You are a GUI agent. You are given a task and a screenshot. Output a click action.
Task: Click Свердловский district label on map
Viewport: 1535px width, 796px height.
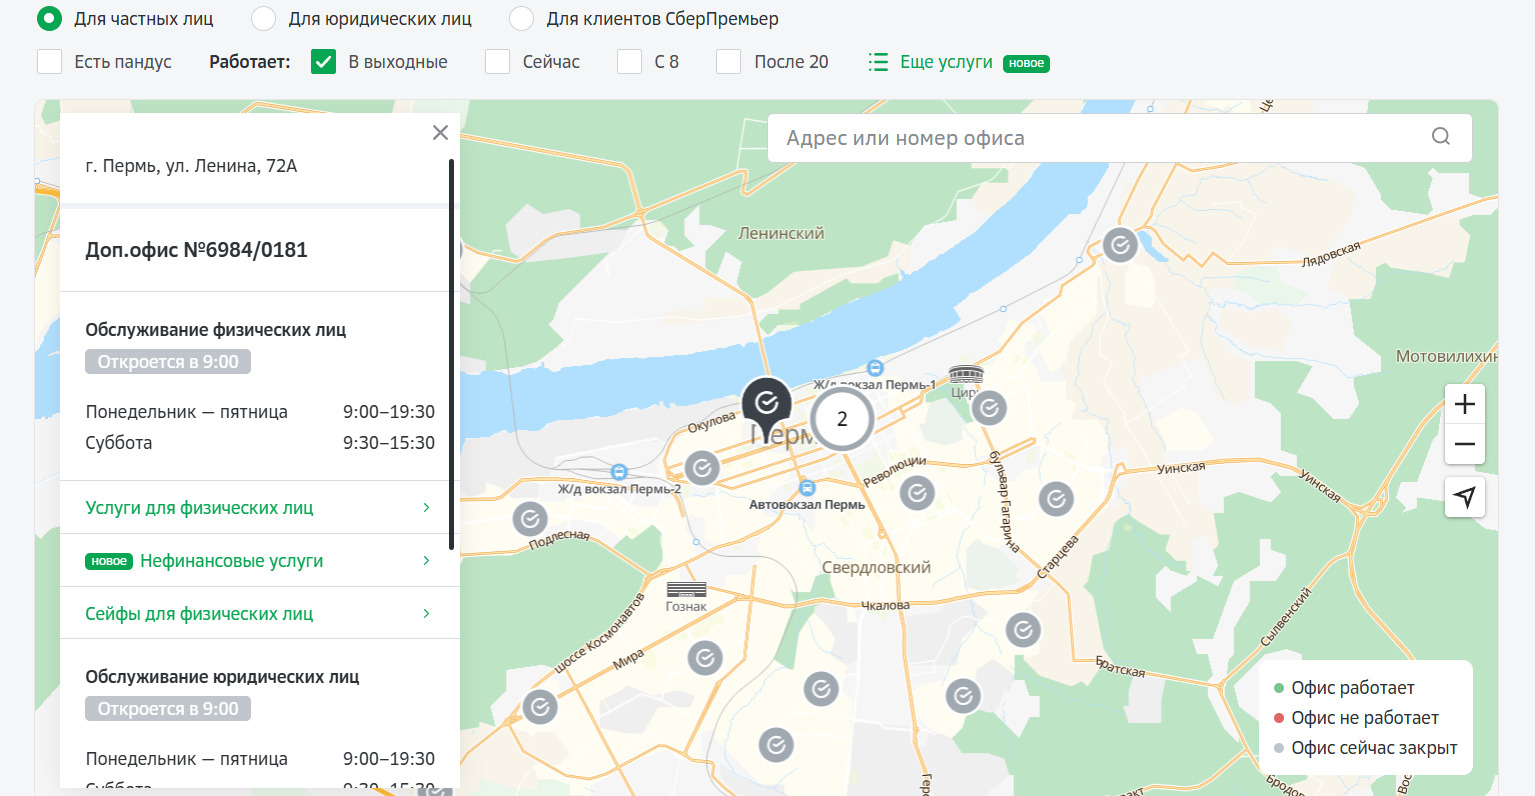[x=876, y=567]
